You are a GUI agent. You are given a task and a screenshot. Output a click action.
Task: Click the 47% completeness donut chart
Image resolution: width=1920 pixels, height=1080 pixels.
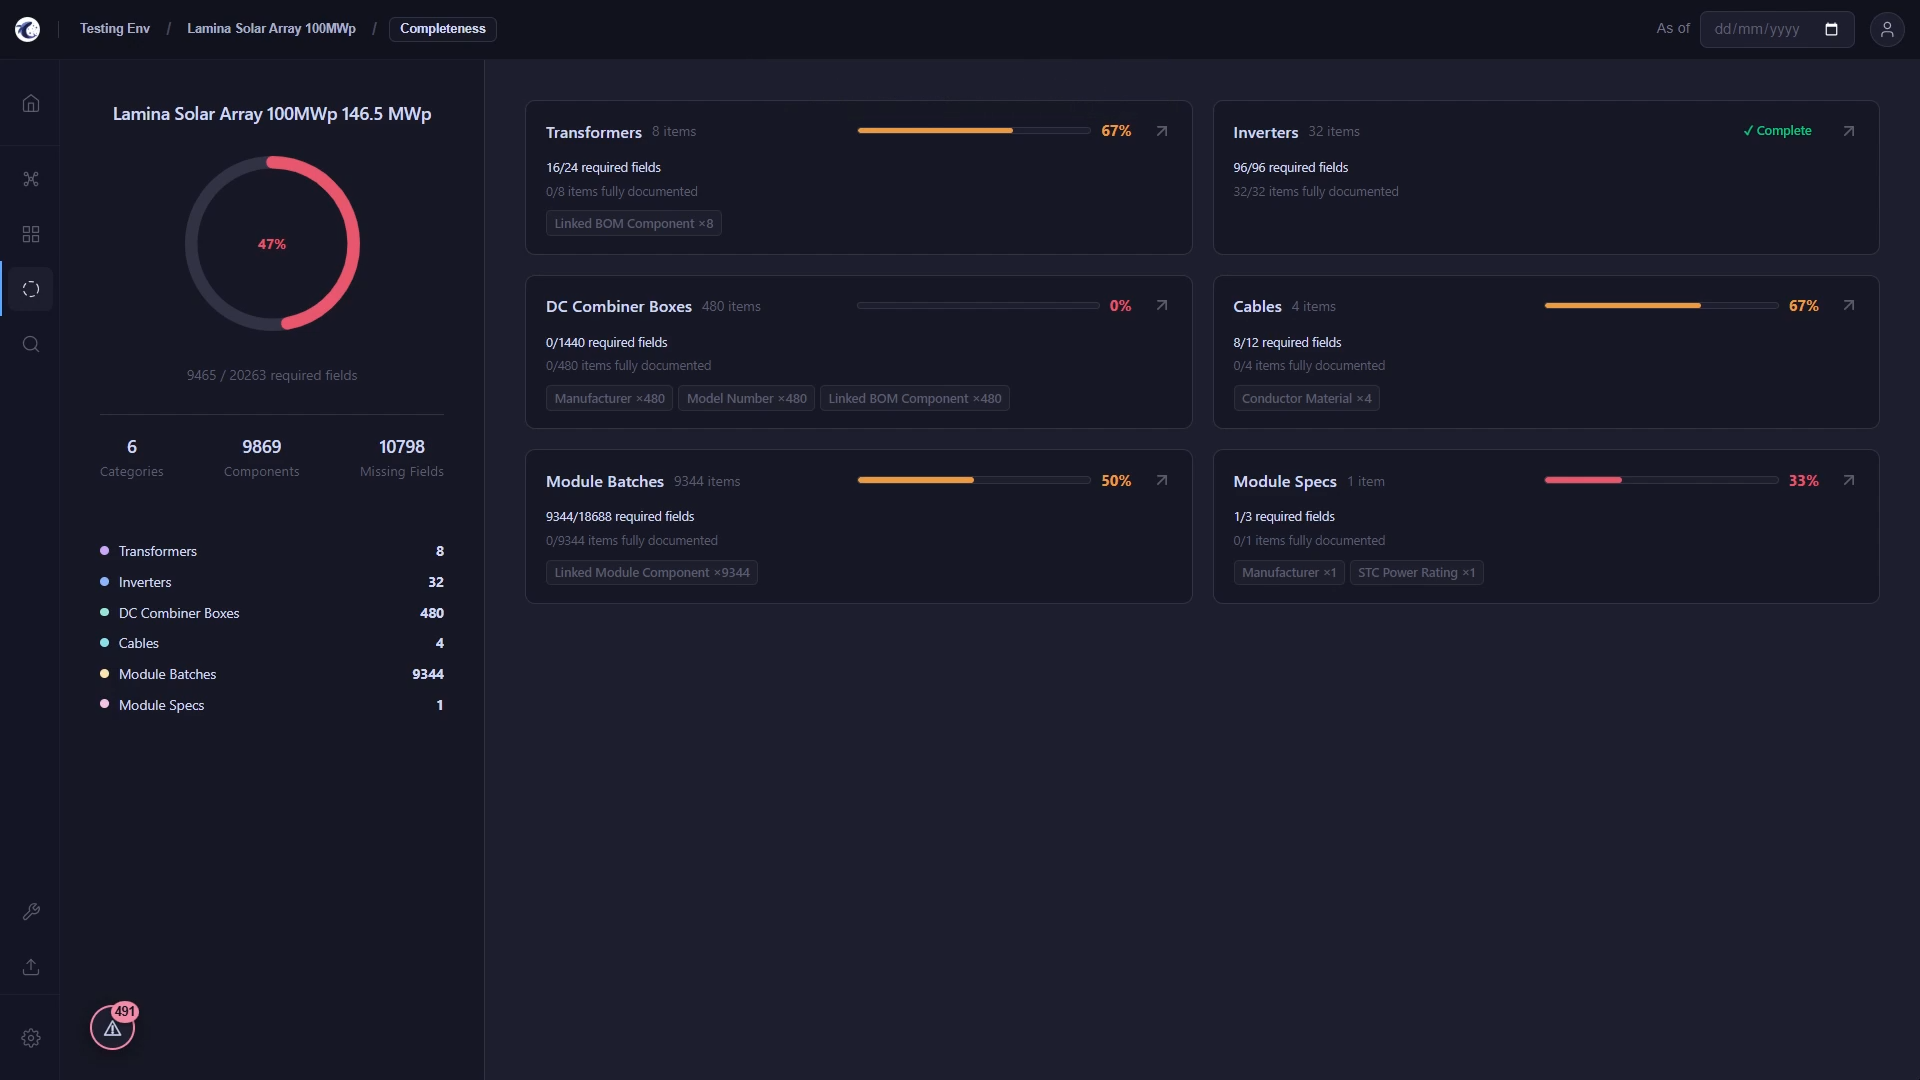(x=272, y=244)
